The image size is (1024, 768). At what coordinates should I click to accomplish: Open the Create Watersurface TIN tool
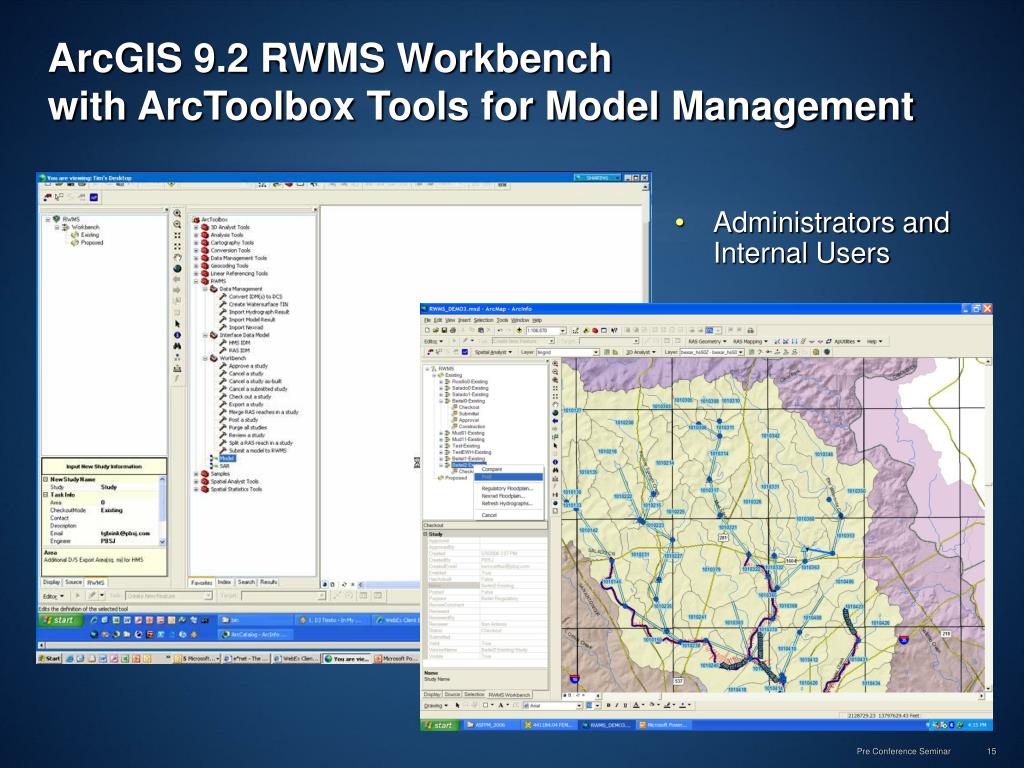[253, 304]
